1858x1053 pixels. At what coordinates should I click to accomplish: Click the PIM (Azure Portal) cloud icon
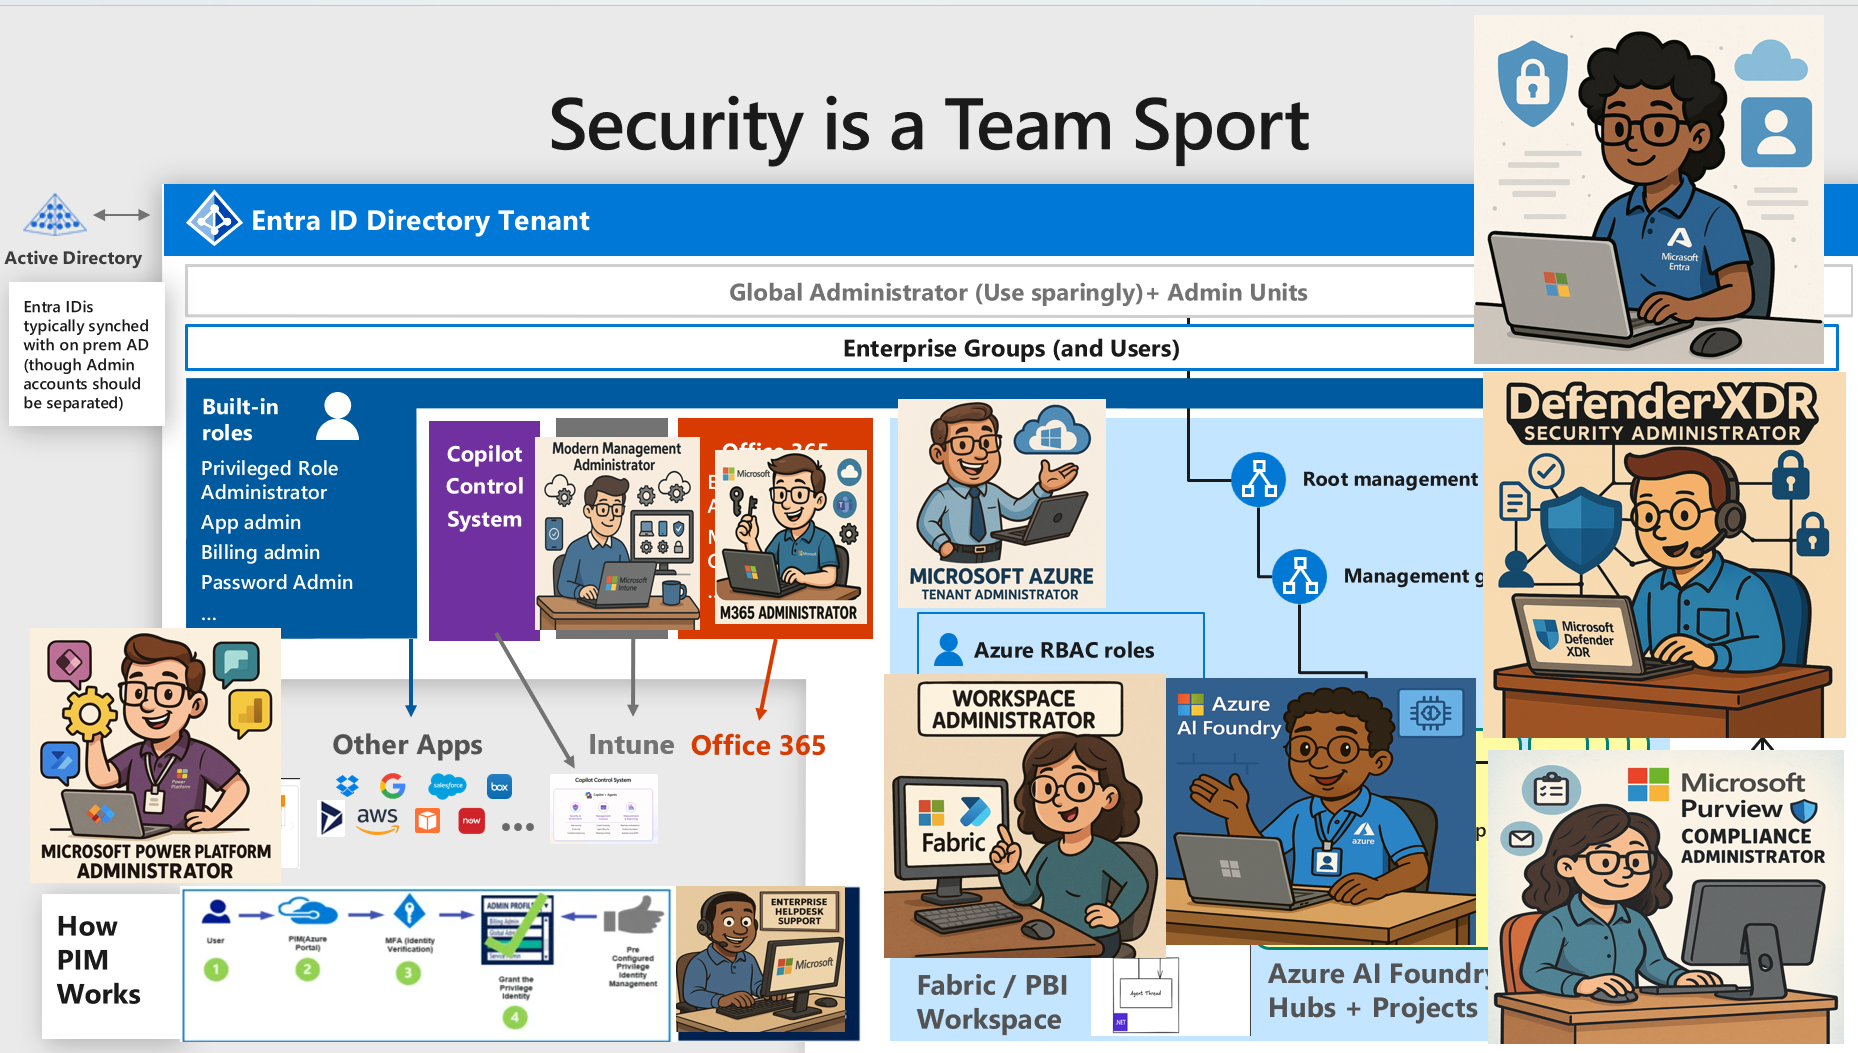(x=307, y=911)
